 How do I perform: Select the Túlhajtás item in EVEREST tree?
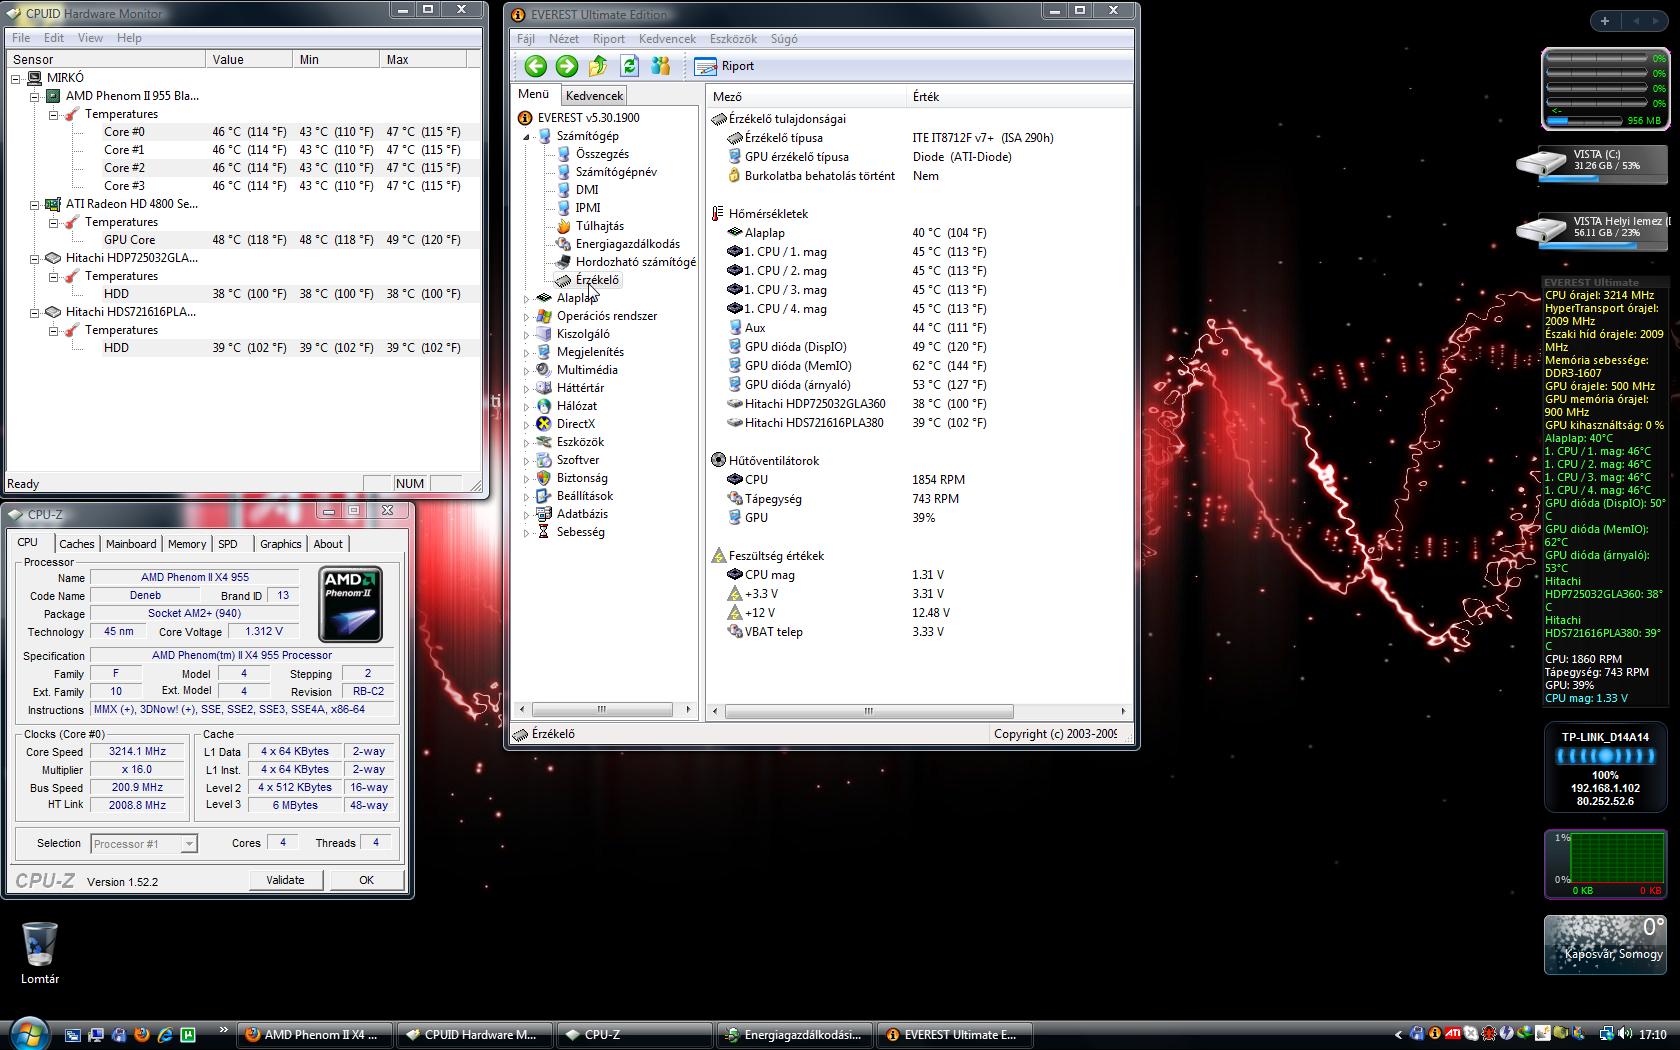599,226
